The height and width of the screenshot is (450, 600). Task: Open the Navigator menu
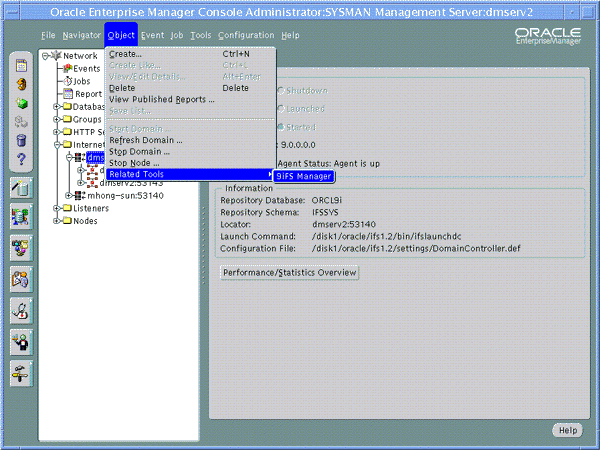(x=82, y=35)
